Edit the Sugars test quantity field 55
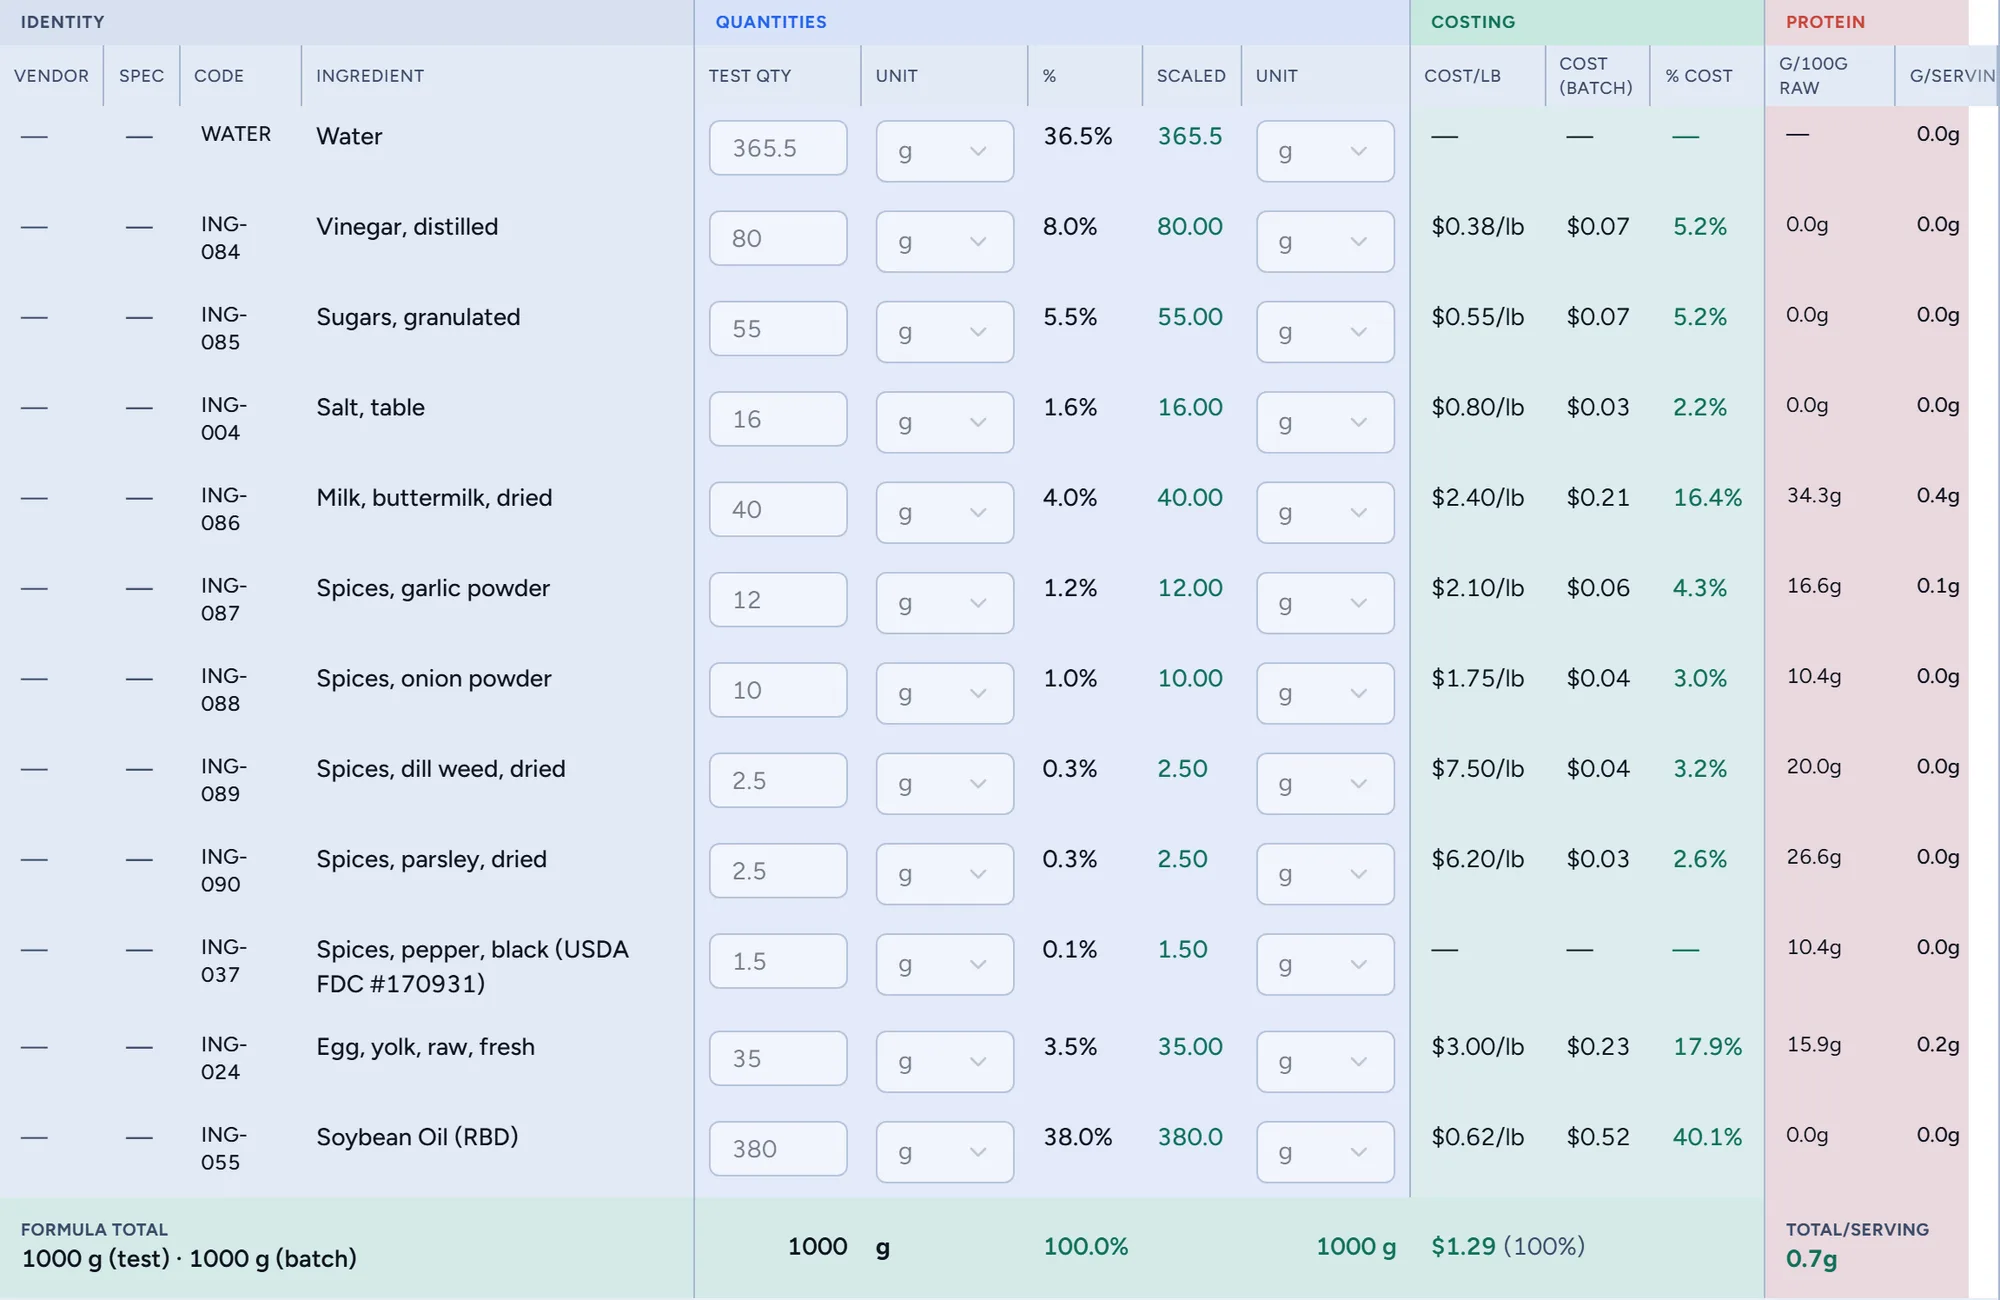The height and width of the screenshot is (1300, 2000). (778, 329)
